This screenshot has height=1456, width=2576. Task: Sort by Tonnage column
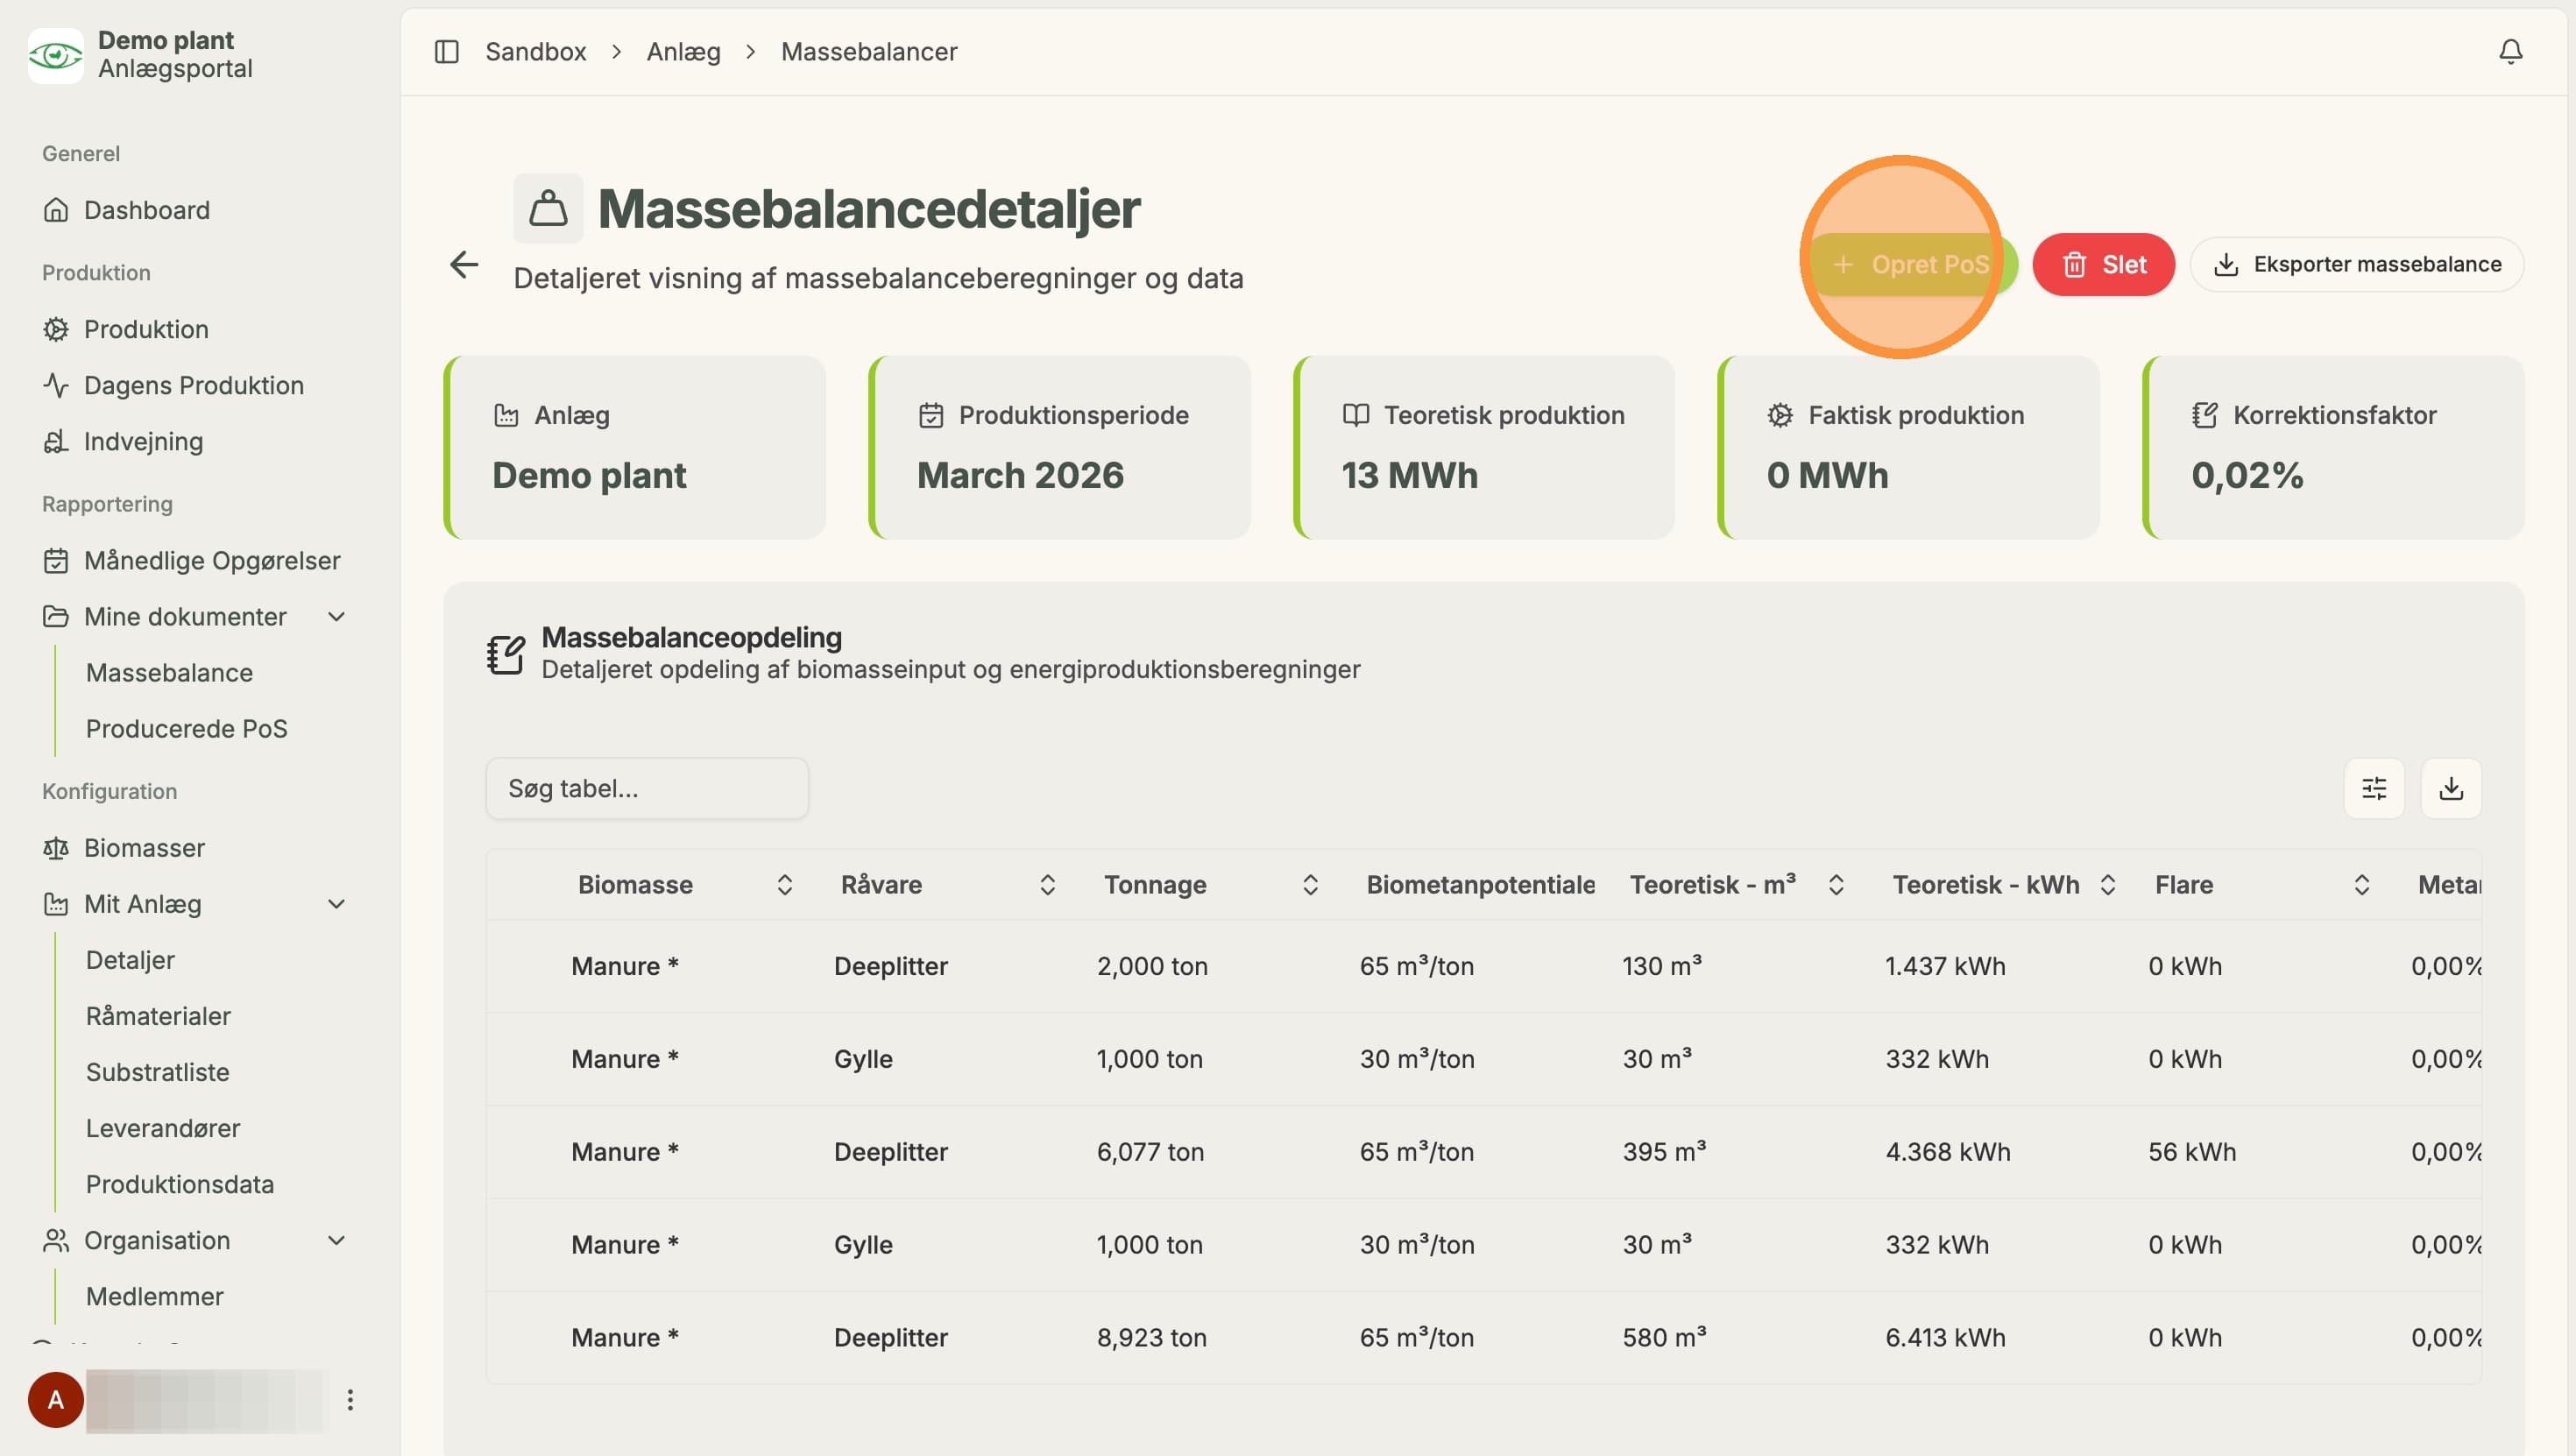pos(1310,884)
